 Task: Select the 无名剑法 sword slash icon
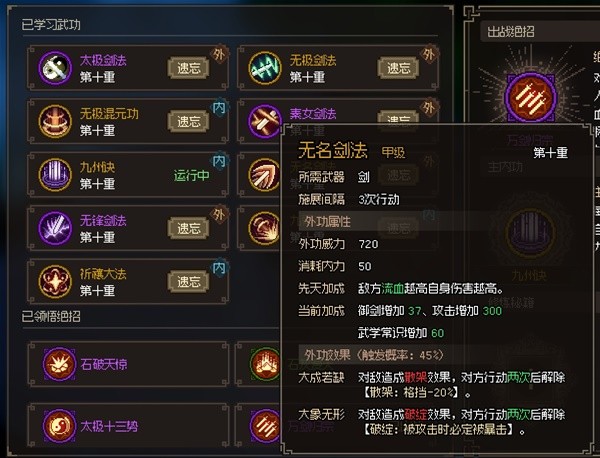click(x=264, y=175)
